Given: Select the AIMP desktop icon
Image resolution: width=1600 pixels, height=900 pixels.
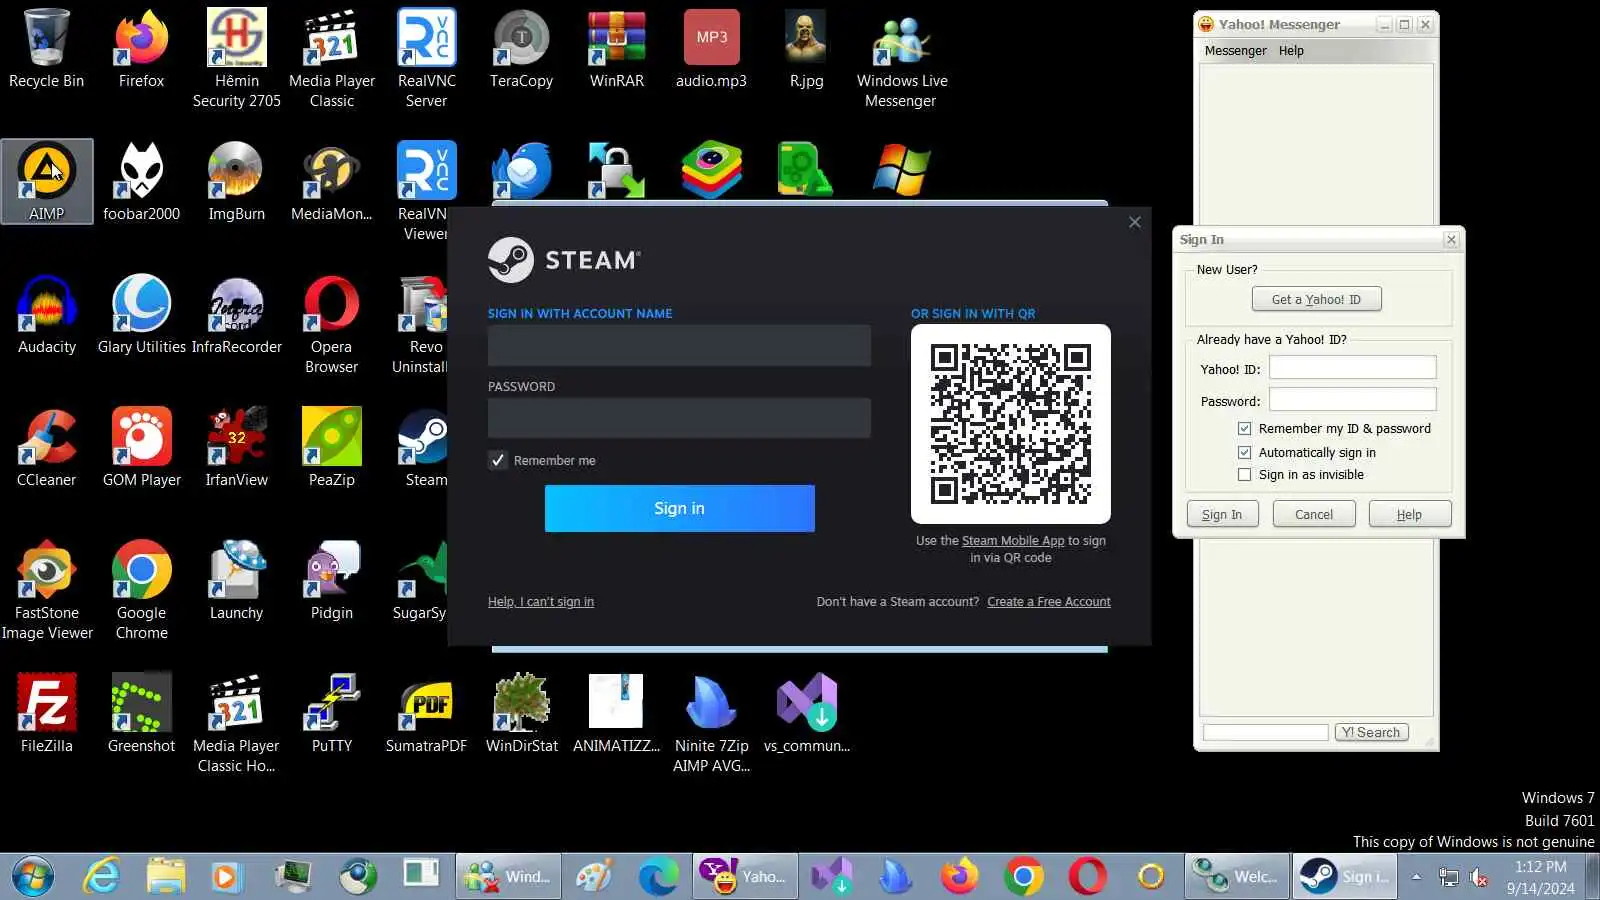Looking at the screenshot, I should tap(47, 181).
